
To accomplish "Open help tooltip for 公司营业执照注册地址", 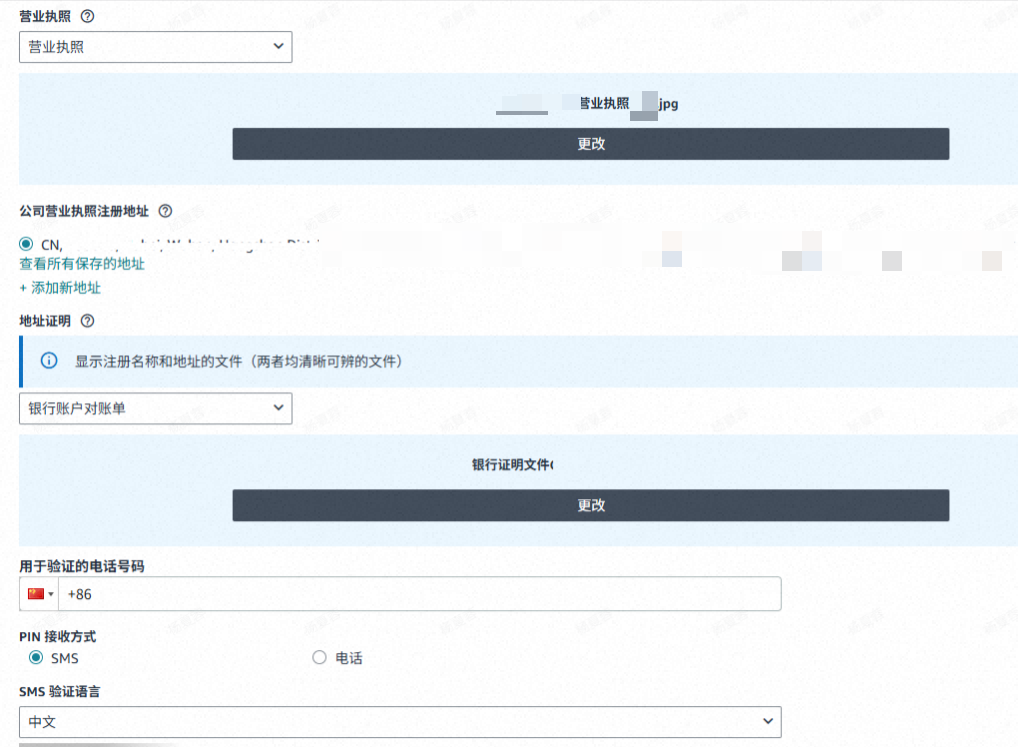I will click(165, 211).
